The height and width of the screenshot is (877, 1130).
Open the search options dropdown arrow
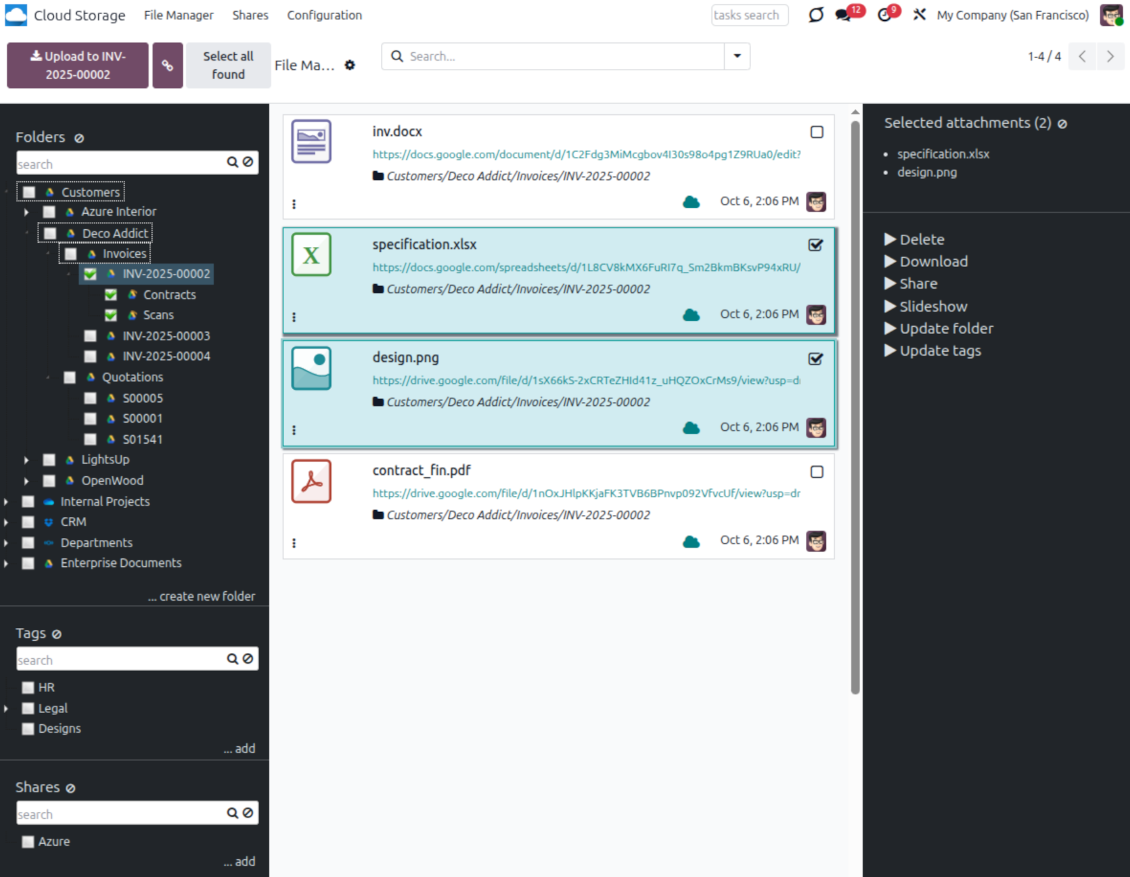737,56
